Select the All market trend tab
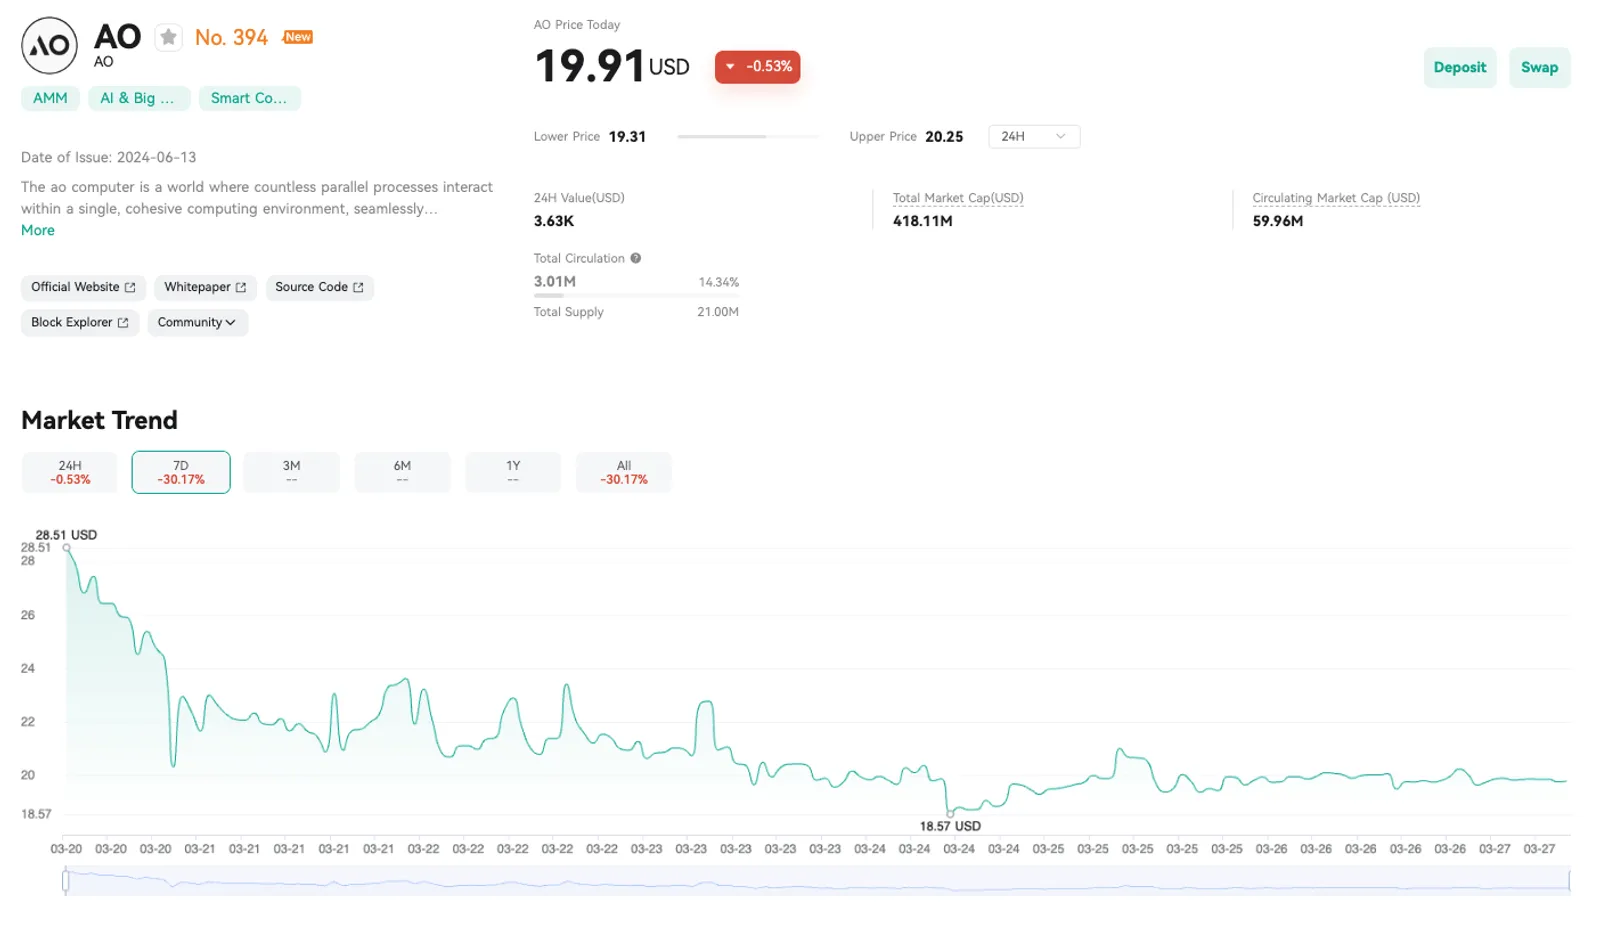Image resolution: width=1600 pixels, height=926 pixels. tap(624, 472)
